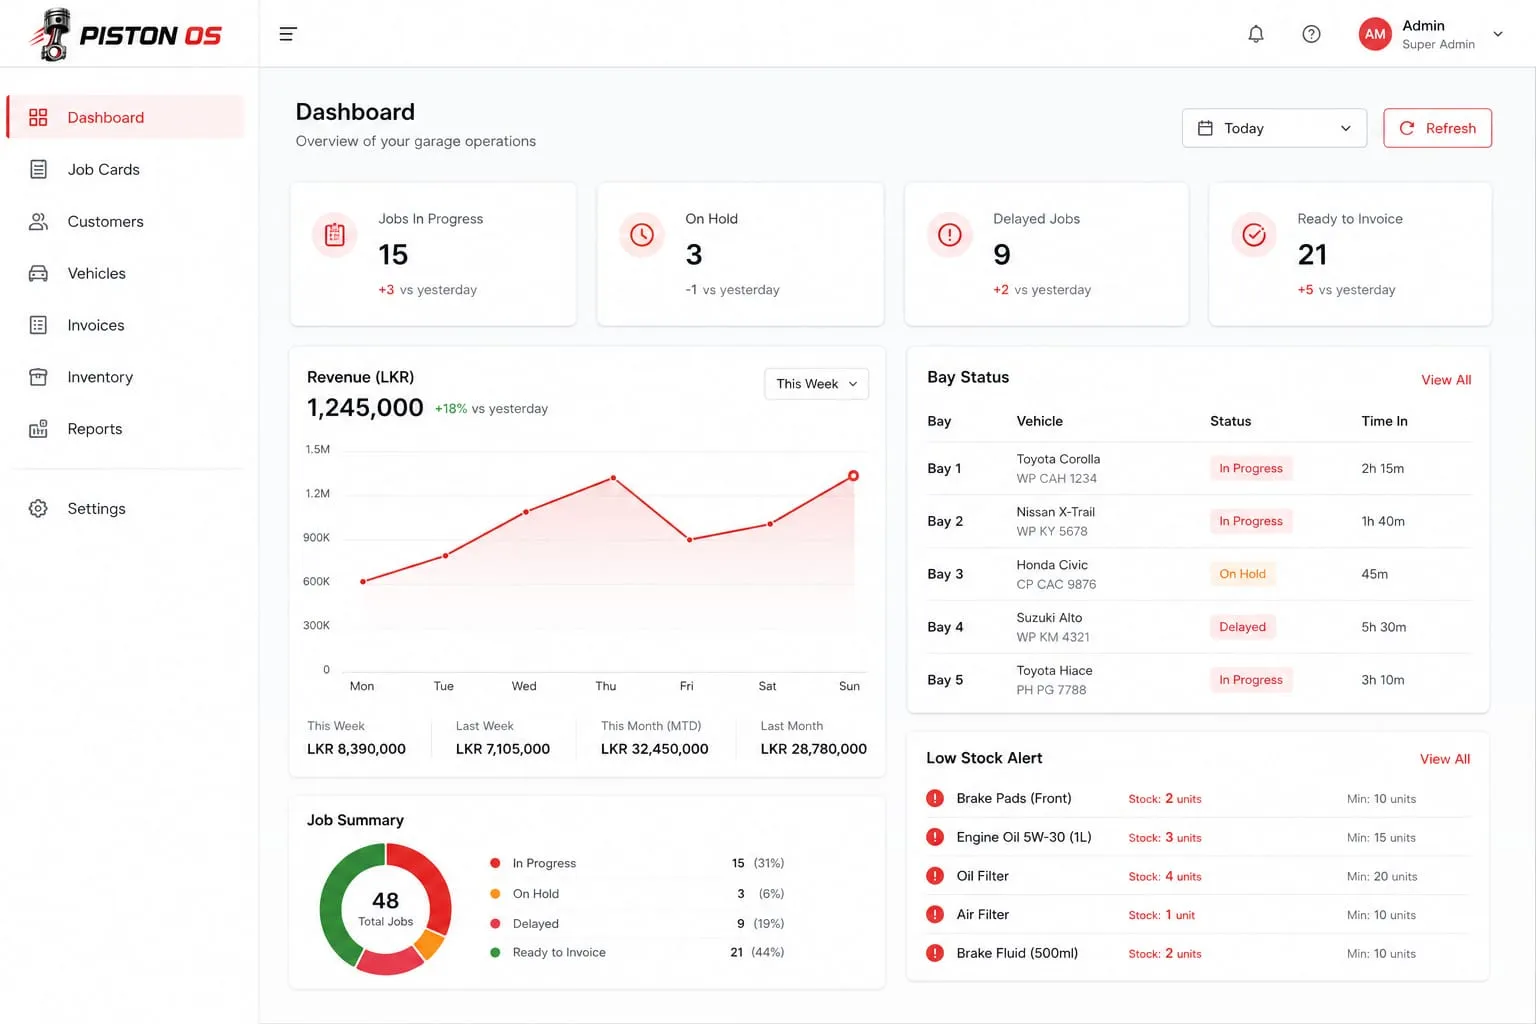This screenshot has height=1024, width=1536.
Task: Click the Invoices list icon
Action: coord(38,325)
